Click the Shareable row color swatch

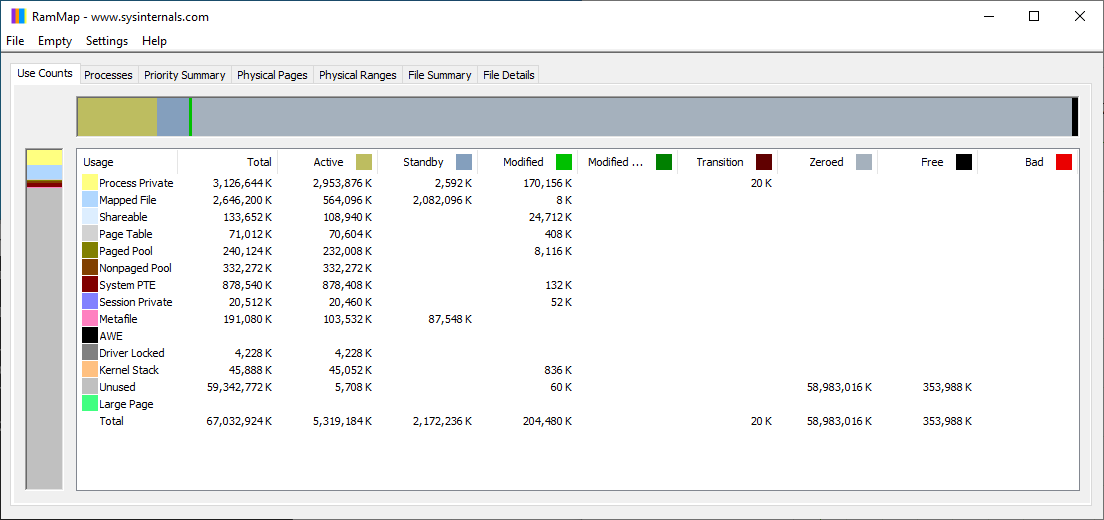pyautogui.click(x=89, y=217)
